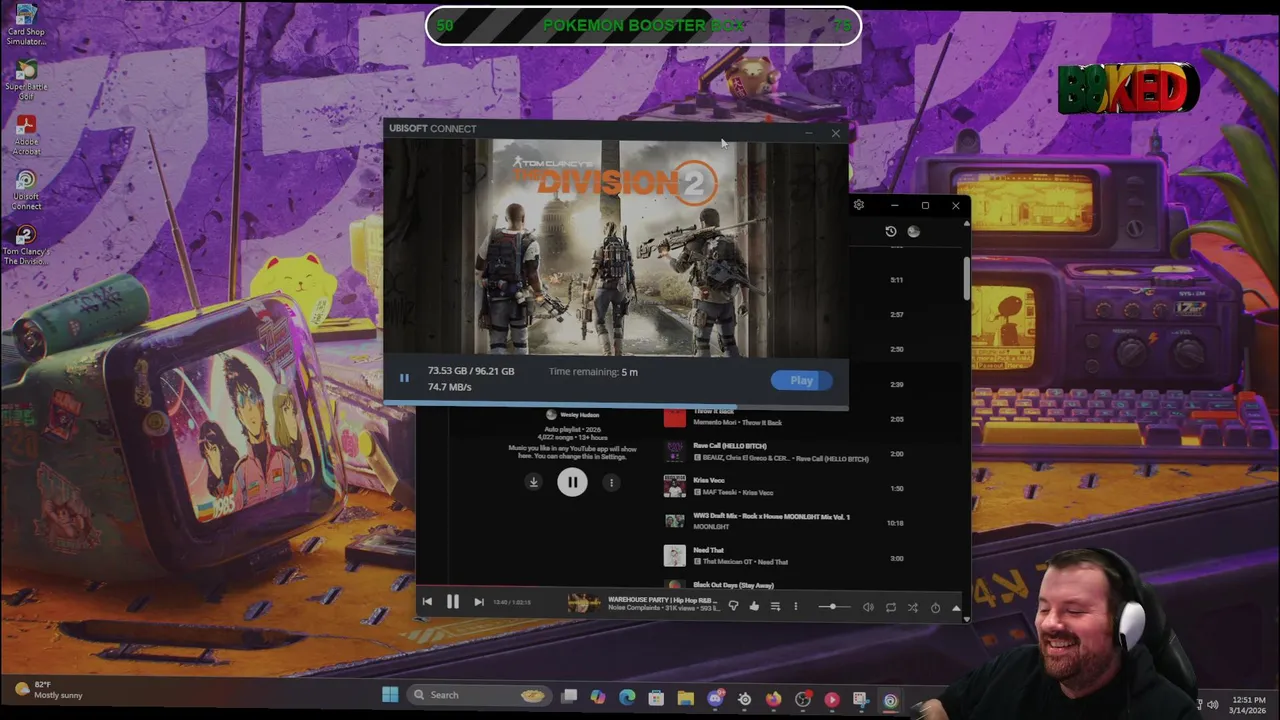Viewport: 1280px width, 720px height.
Task: Open the clock showing 12:51 PM
Action: pyautogui.click(x=1249, y=704)
